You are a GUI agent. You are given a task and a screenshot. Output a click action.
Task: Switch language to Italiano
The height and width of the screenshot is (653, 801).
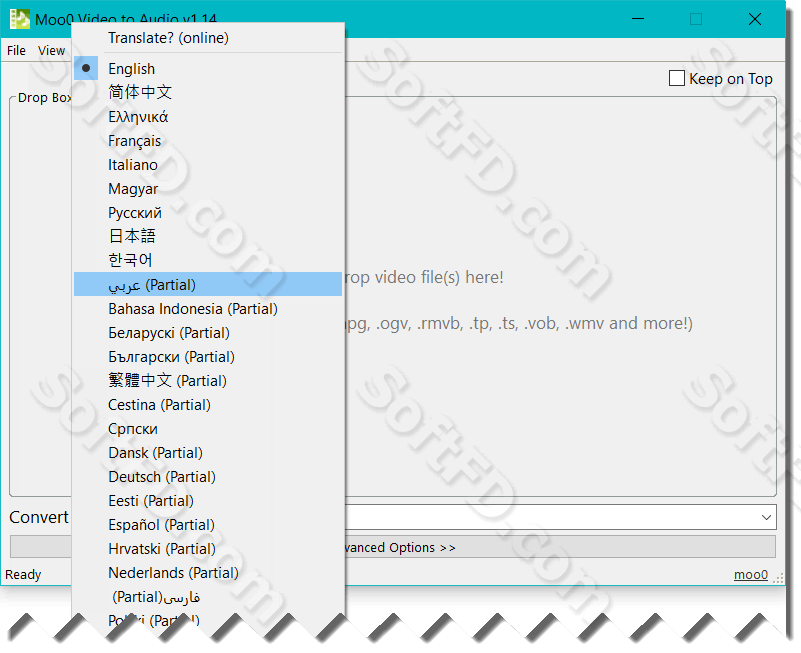[208, 165]
